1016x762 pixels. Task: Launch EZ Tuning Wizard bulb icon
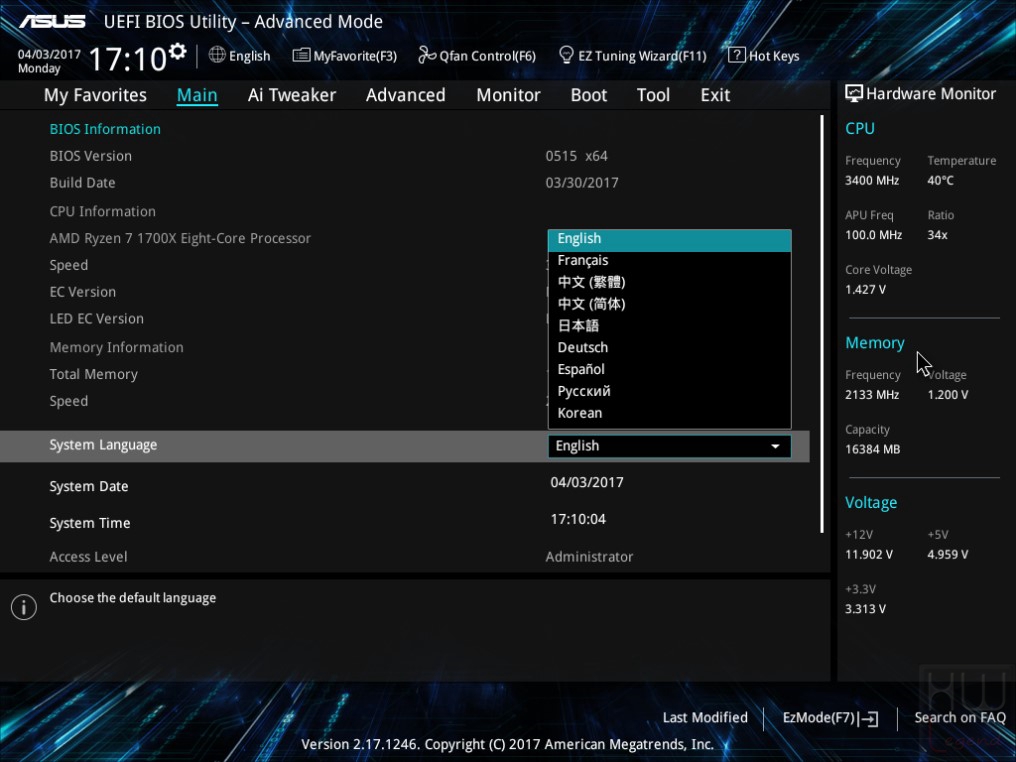pos(566,55)
